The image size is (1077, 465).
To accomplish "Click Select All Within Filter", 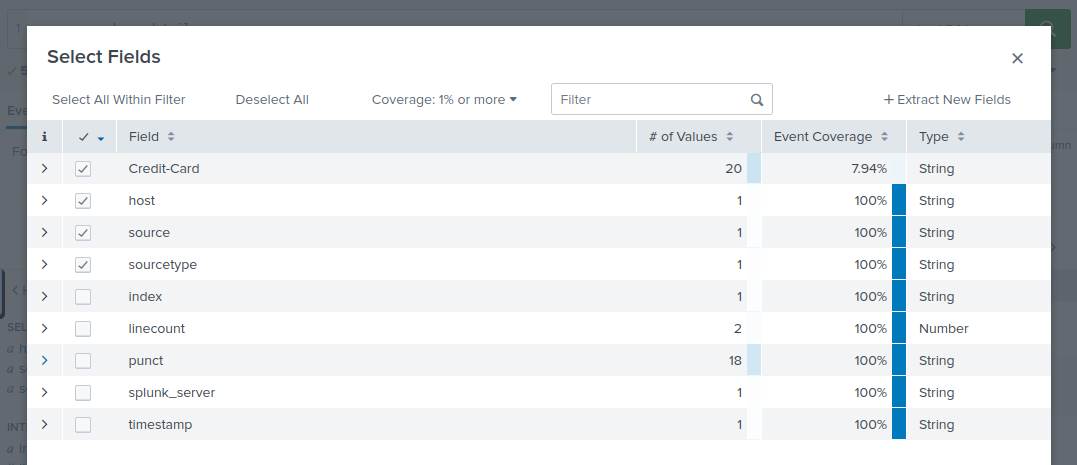I will coord(118,100).
